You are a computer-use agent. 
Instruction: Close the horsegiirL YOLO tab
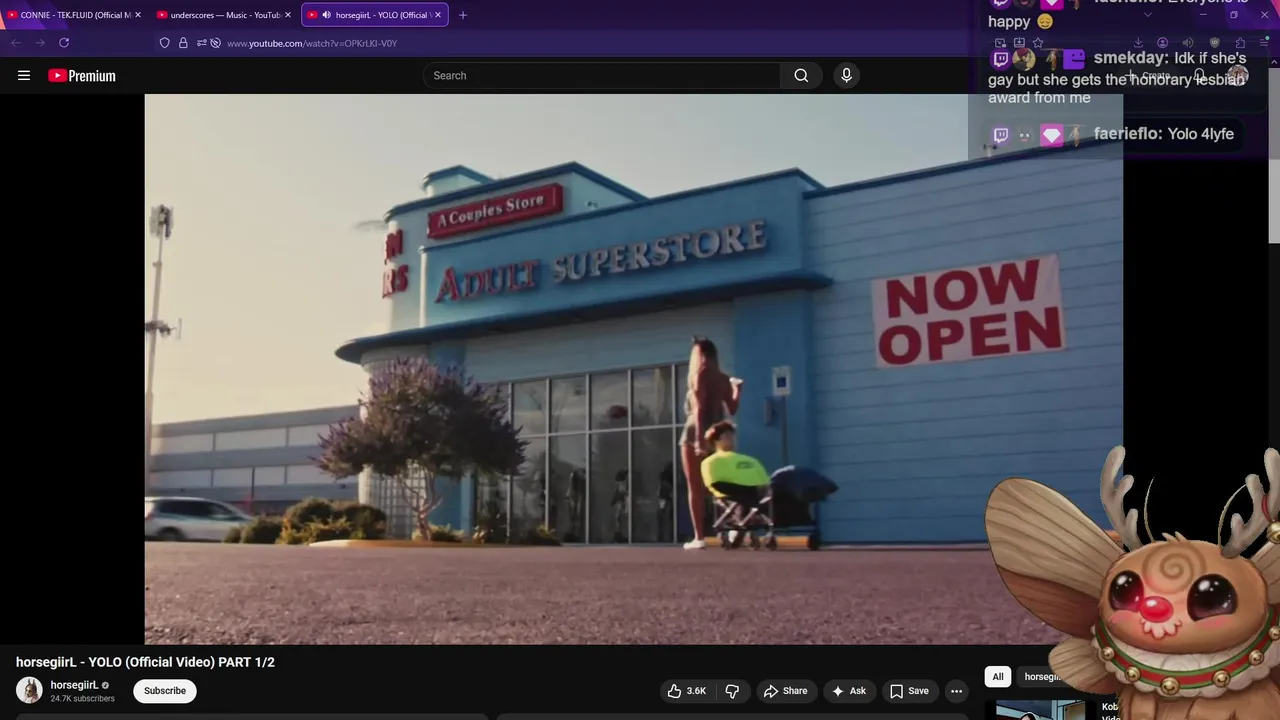click(x=438, y=15)
